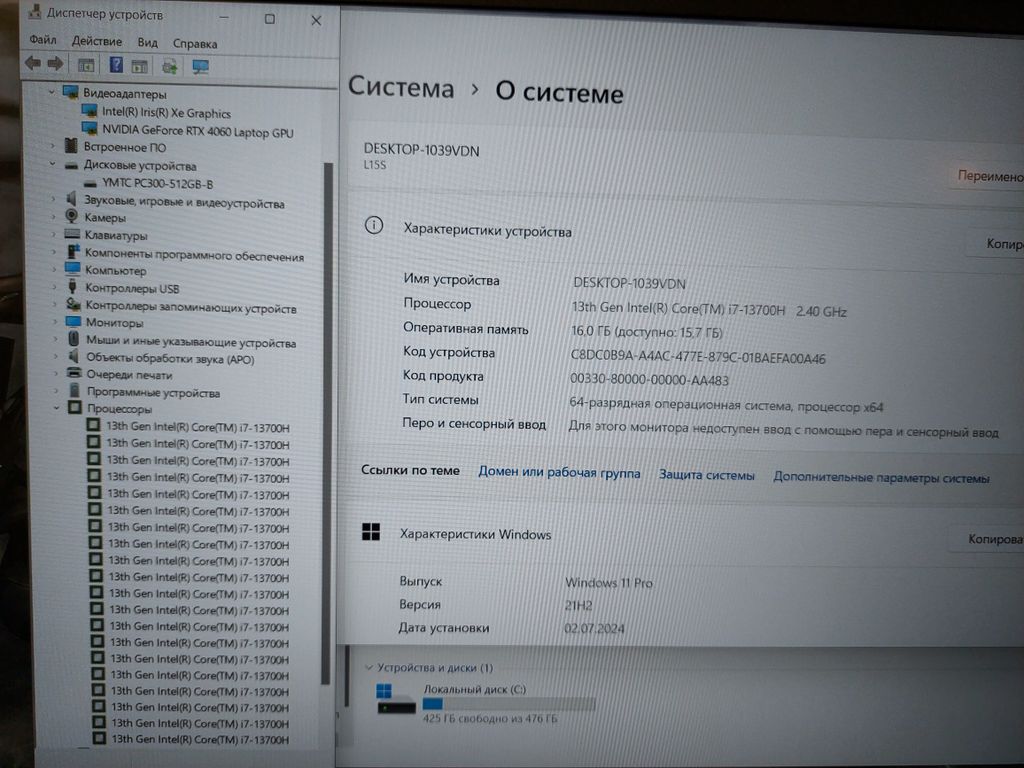Click the processor value i7-13700H 2.40 GHz
1024x768 pixels.
[709, 310]
